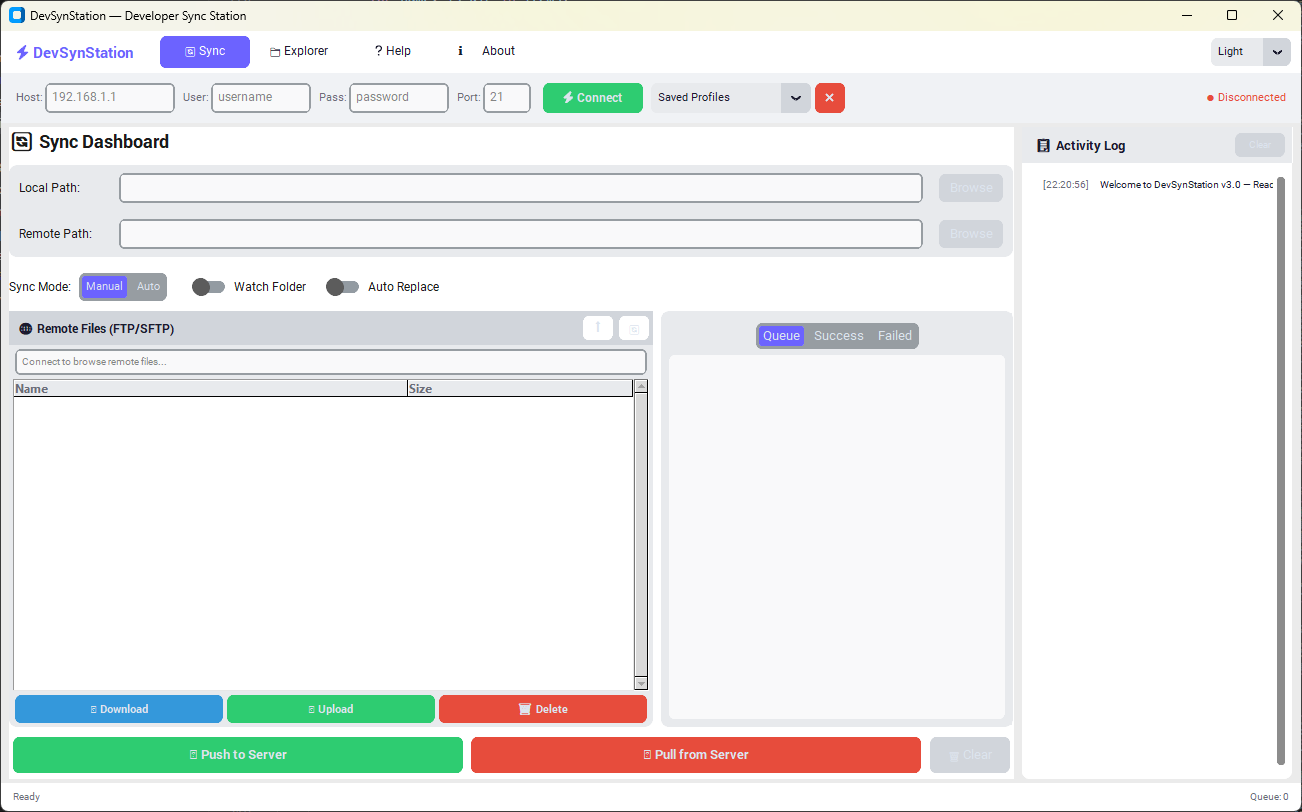The width and height of the screenshot is (1302, 812).
Task: Enable the Watch Folder toggle
Action: [x=208, y=286]
